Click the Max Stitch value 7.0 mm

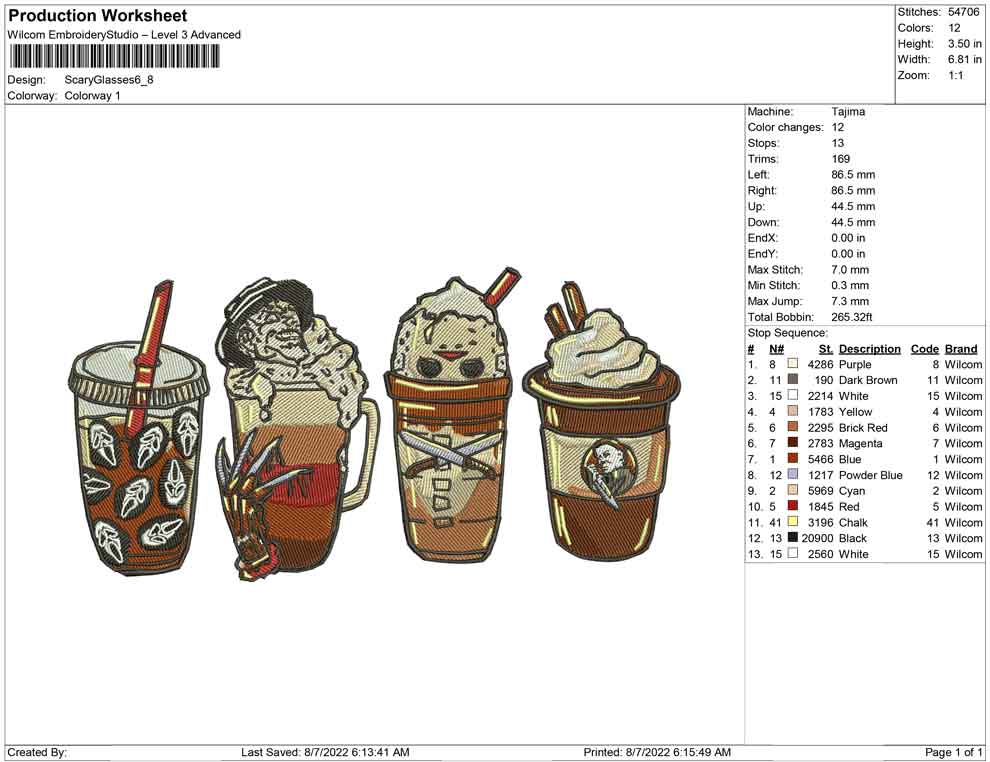point(850,270)
